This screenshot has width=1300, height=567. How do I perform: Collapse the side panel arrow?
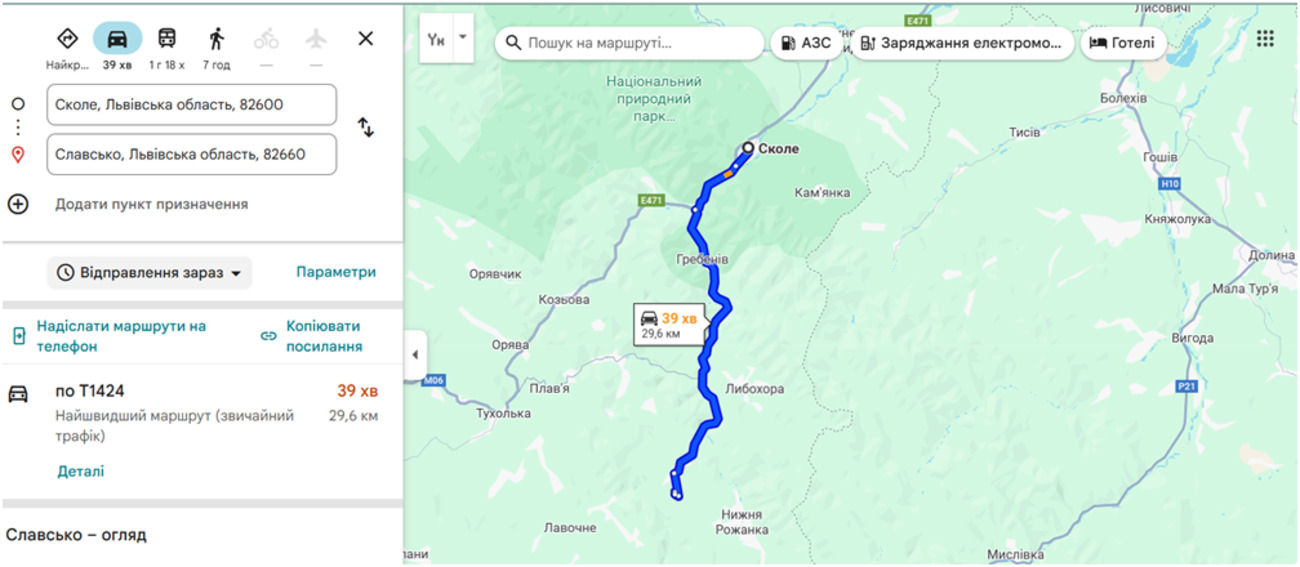(414, 356)
